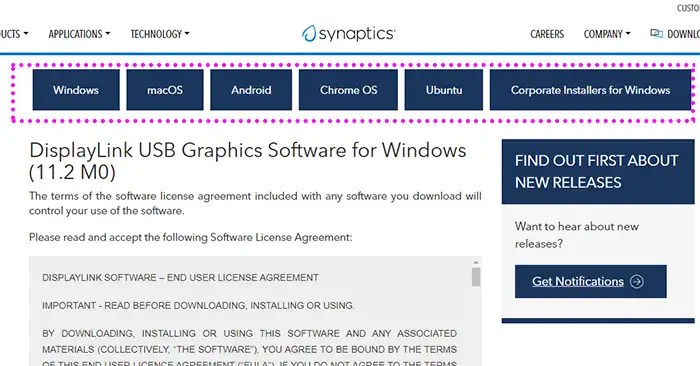Click the download icon next to Downloads
Image resolution: width=700 pixels, height=366 pixels.
(x=656, y=33)
